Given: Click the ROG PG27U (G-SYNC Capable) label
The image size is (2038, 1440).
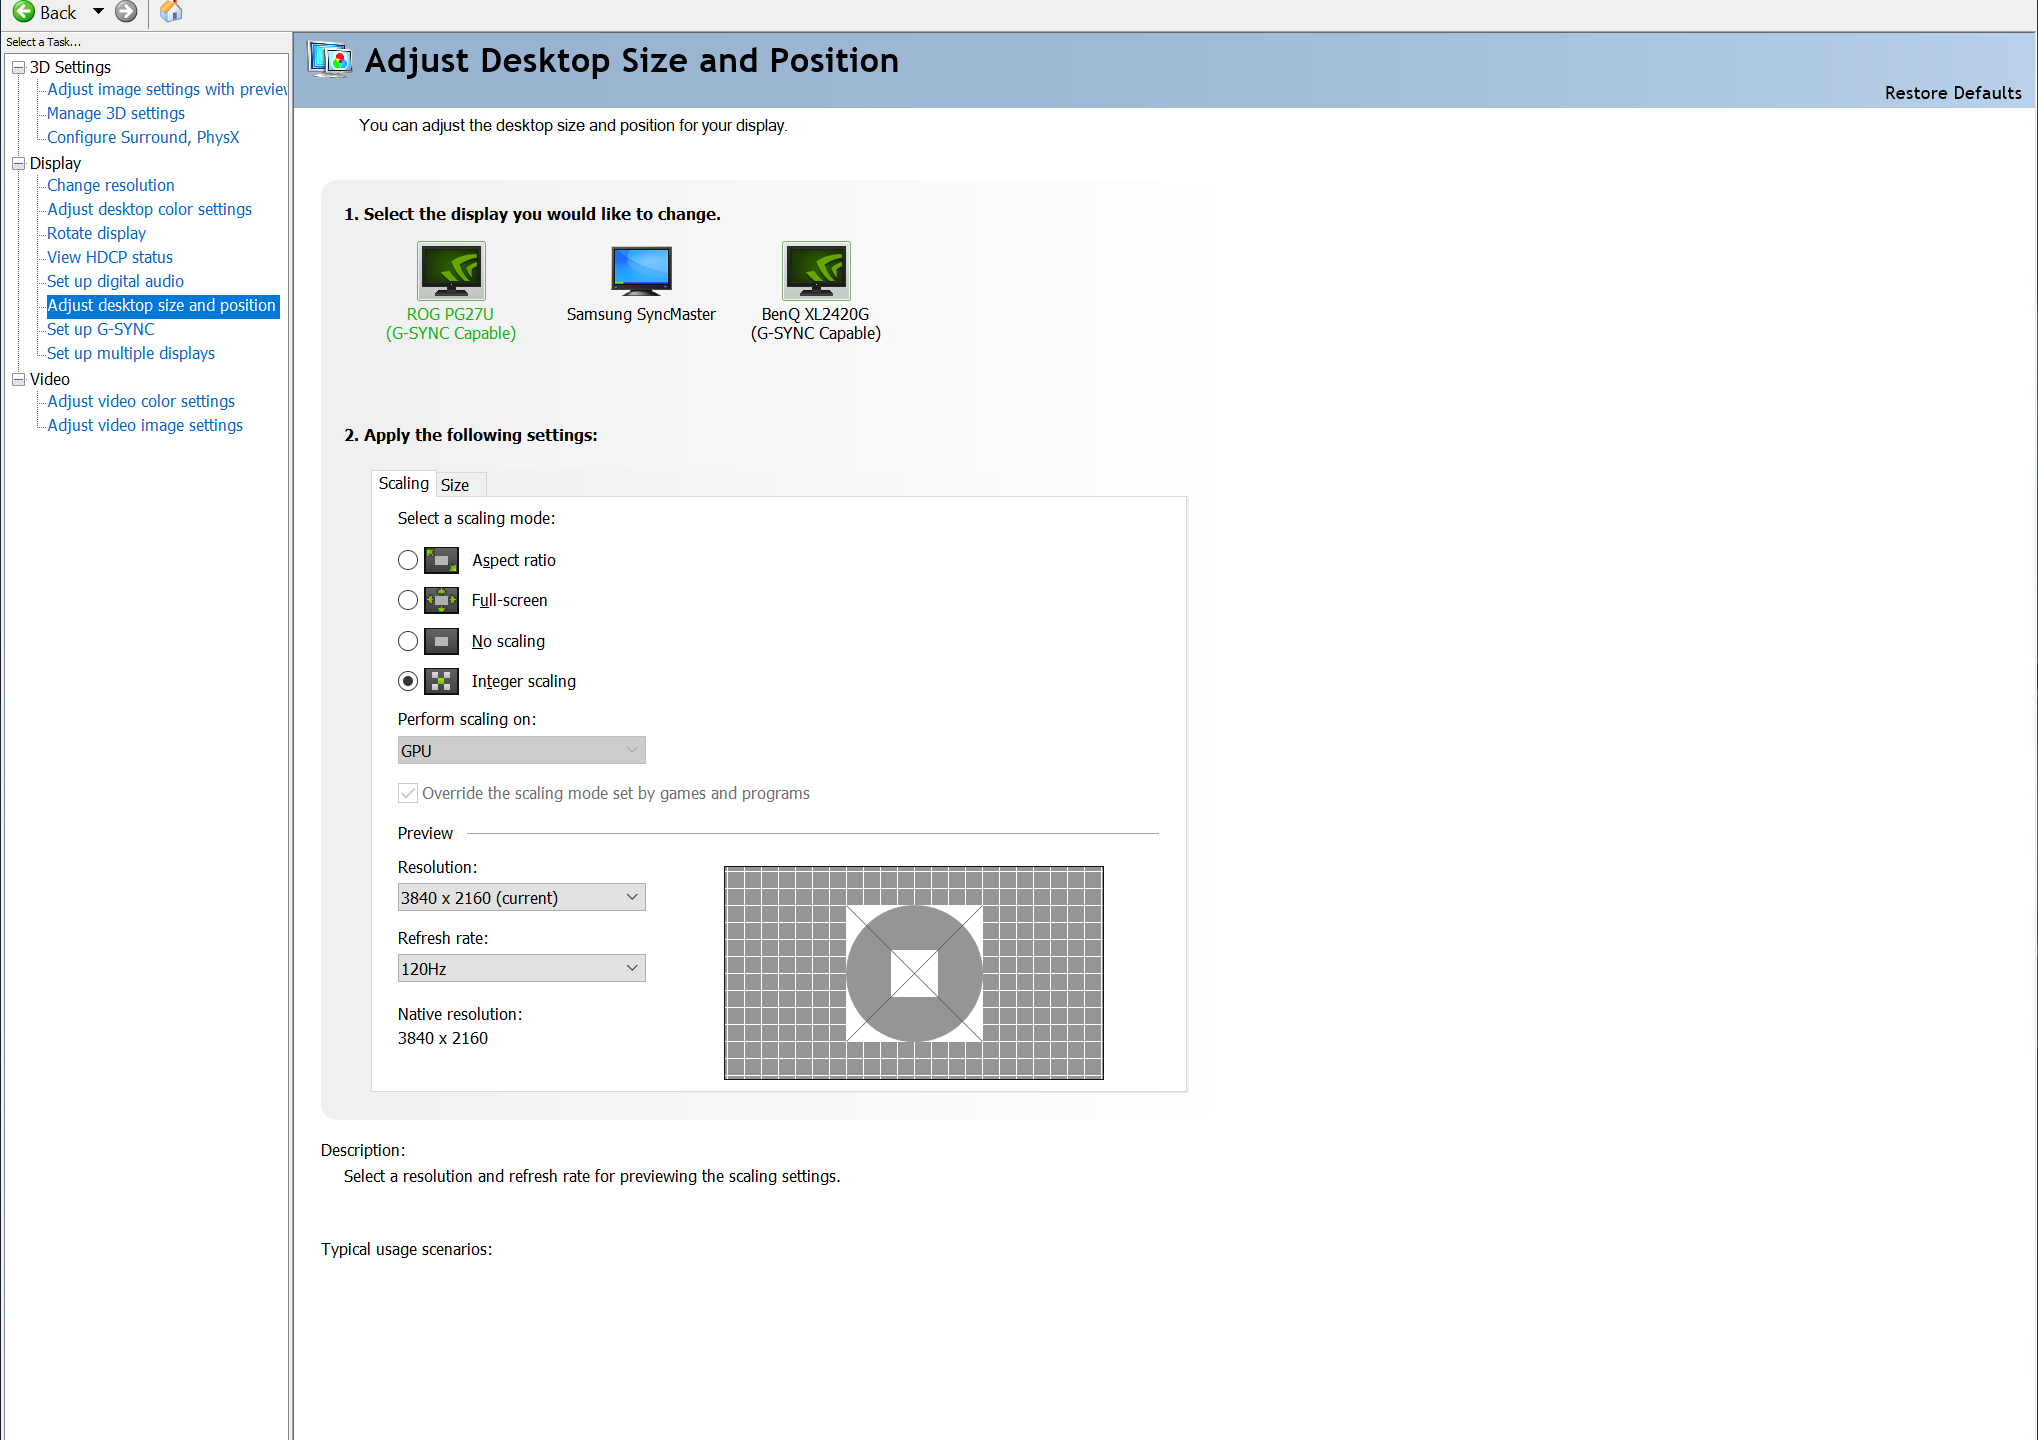Looking at the screenshot, I should pyautogui.click(x=451, y=323).
